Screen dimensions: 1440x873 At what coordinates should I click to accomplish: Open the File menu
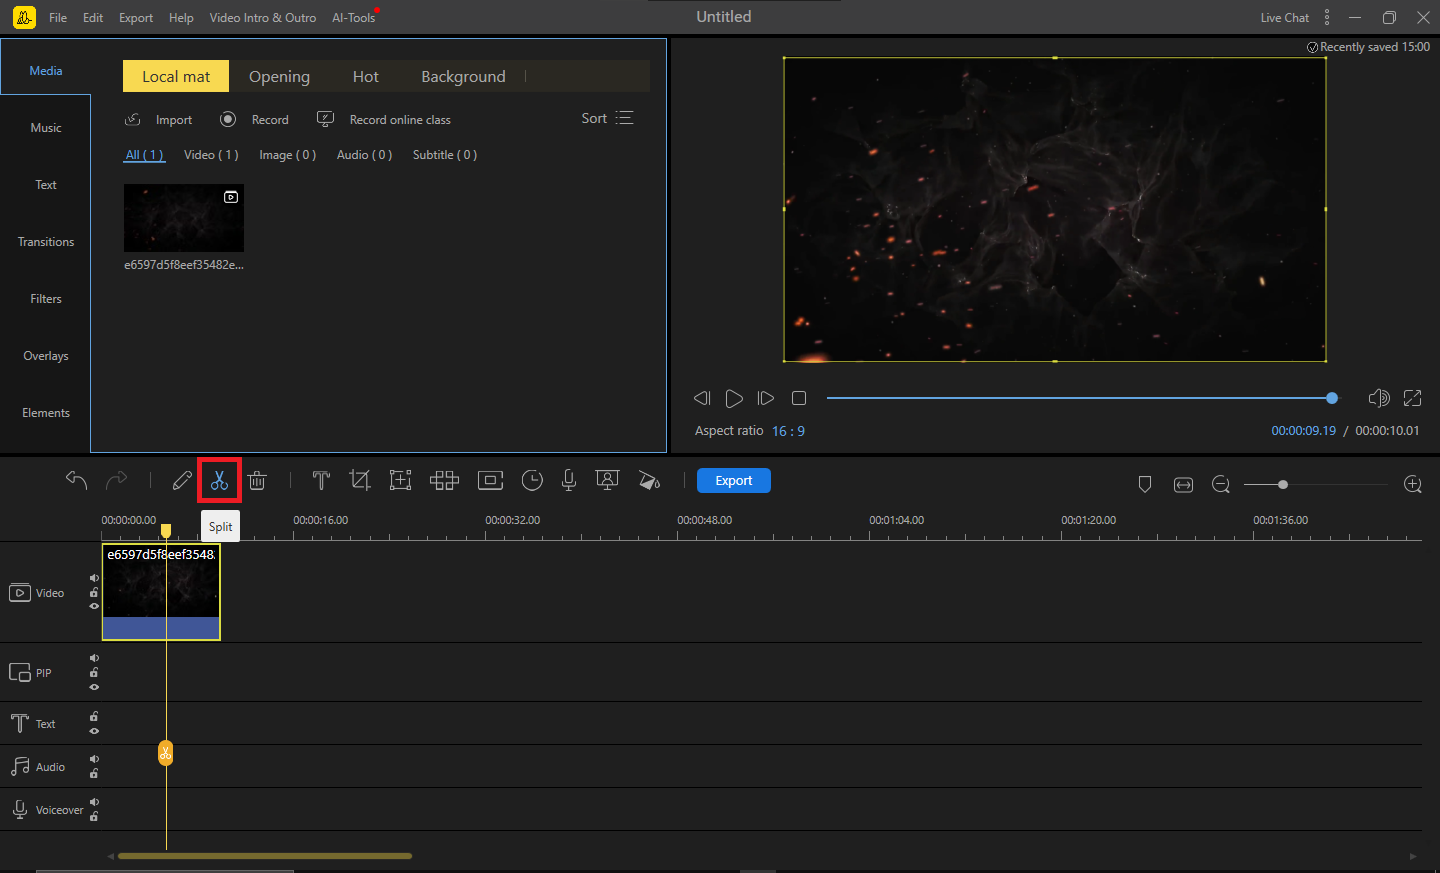coord(58,17)
